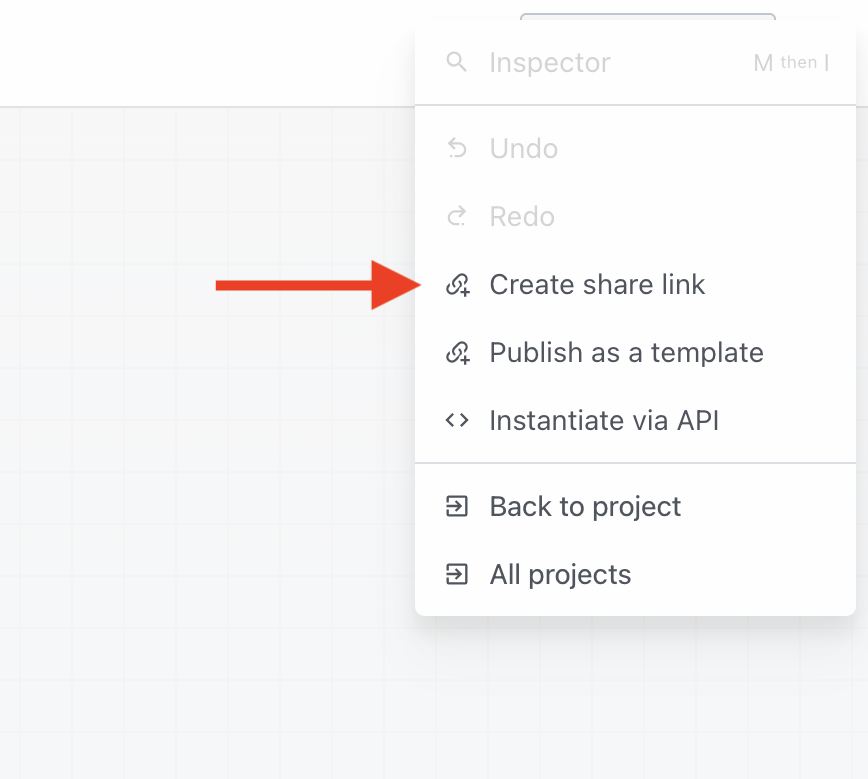Click the exit arrow icon beside All projects
This screenshot has height=779, width=868.
[457, 574]
